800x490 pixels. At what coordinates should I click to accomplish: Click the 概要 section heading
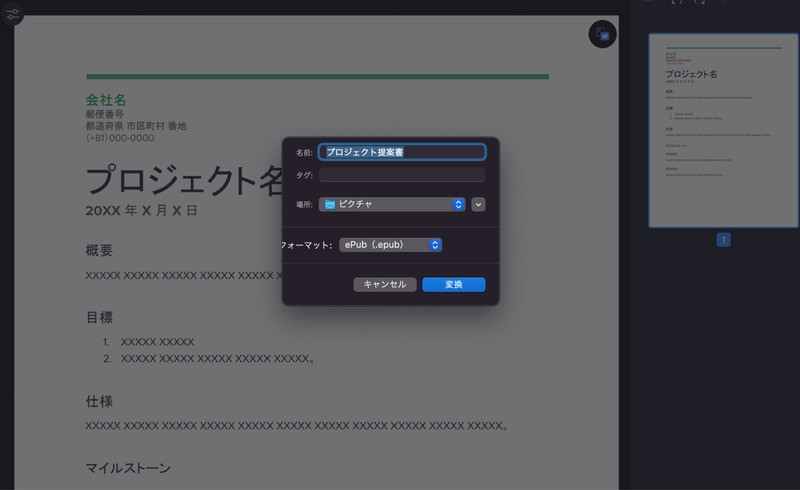click(x=99, y=250)
